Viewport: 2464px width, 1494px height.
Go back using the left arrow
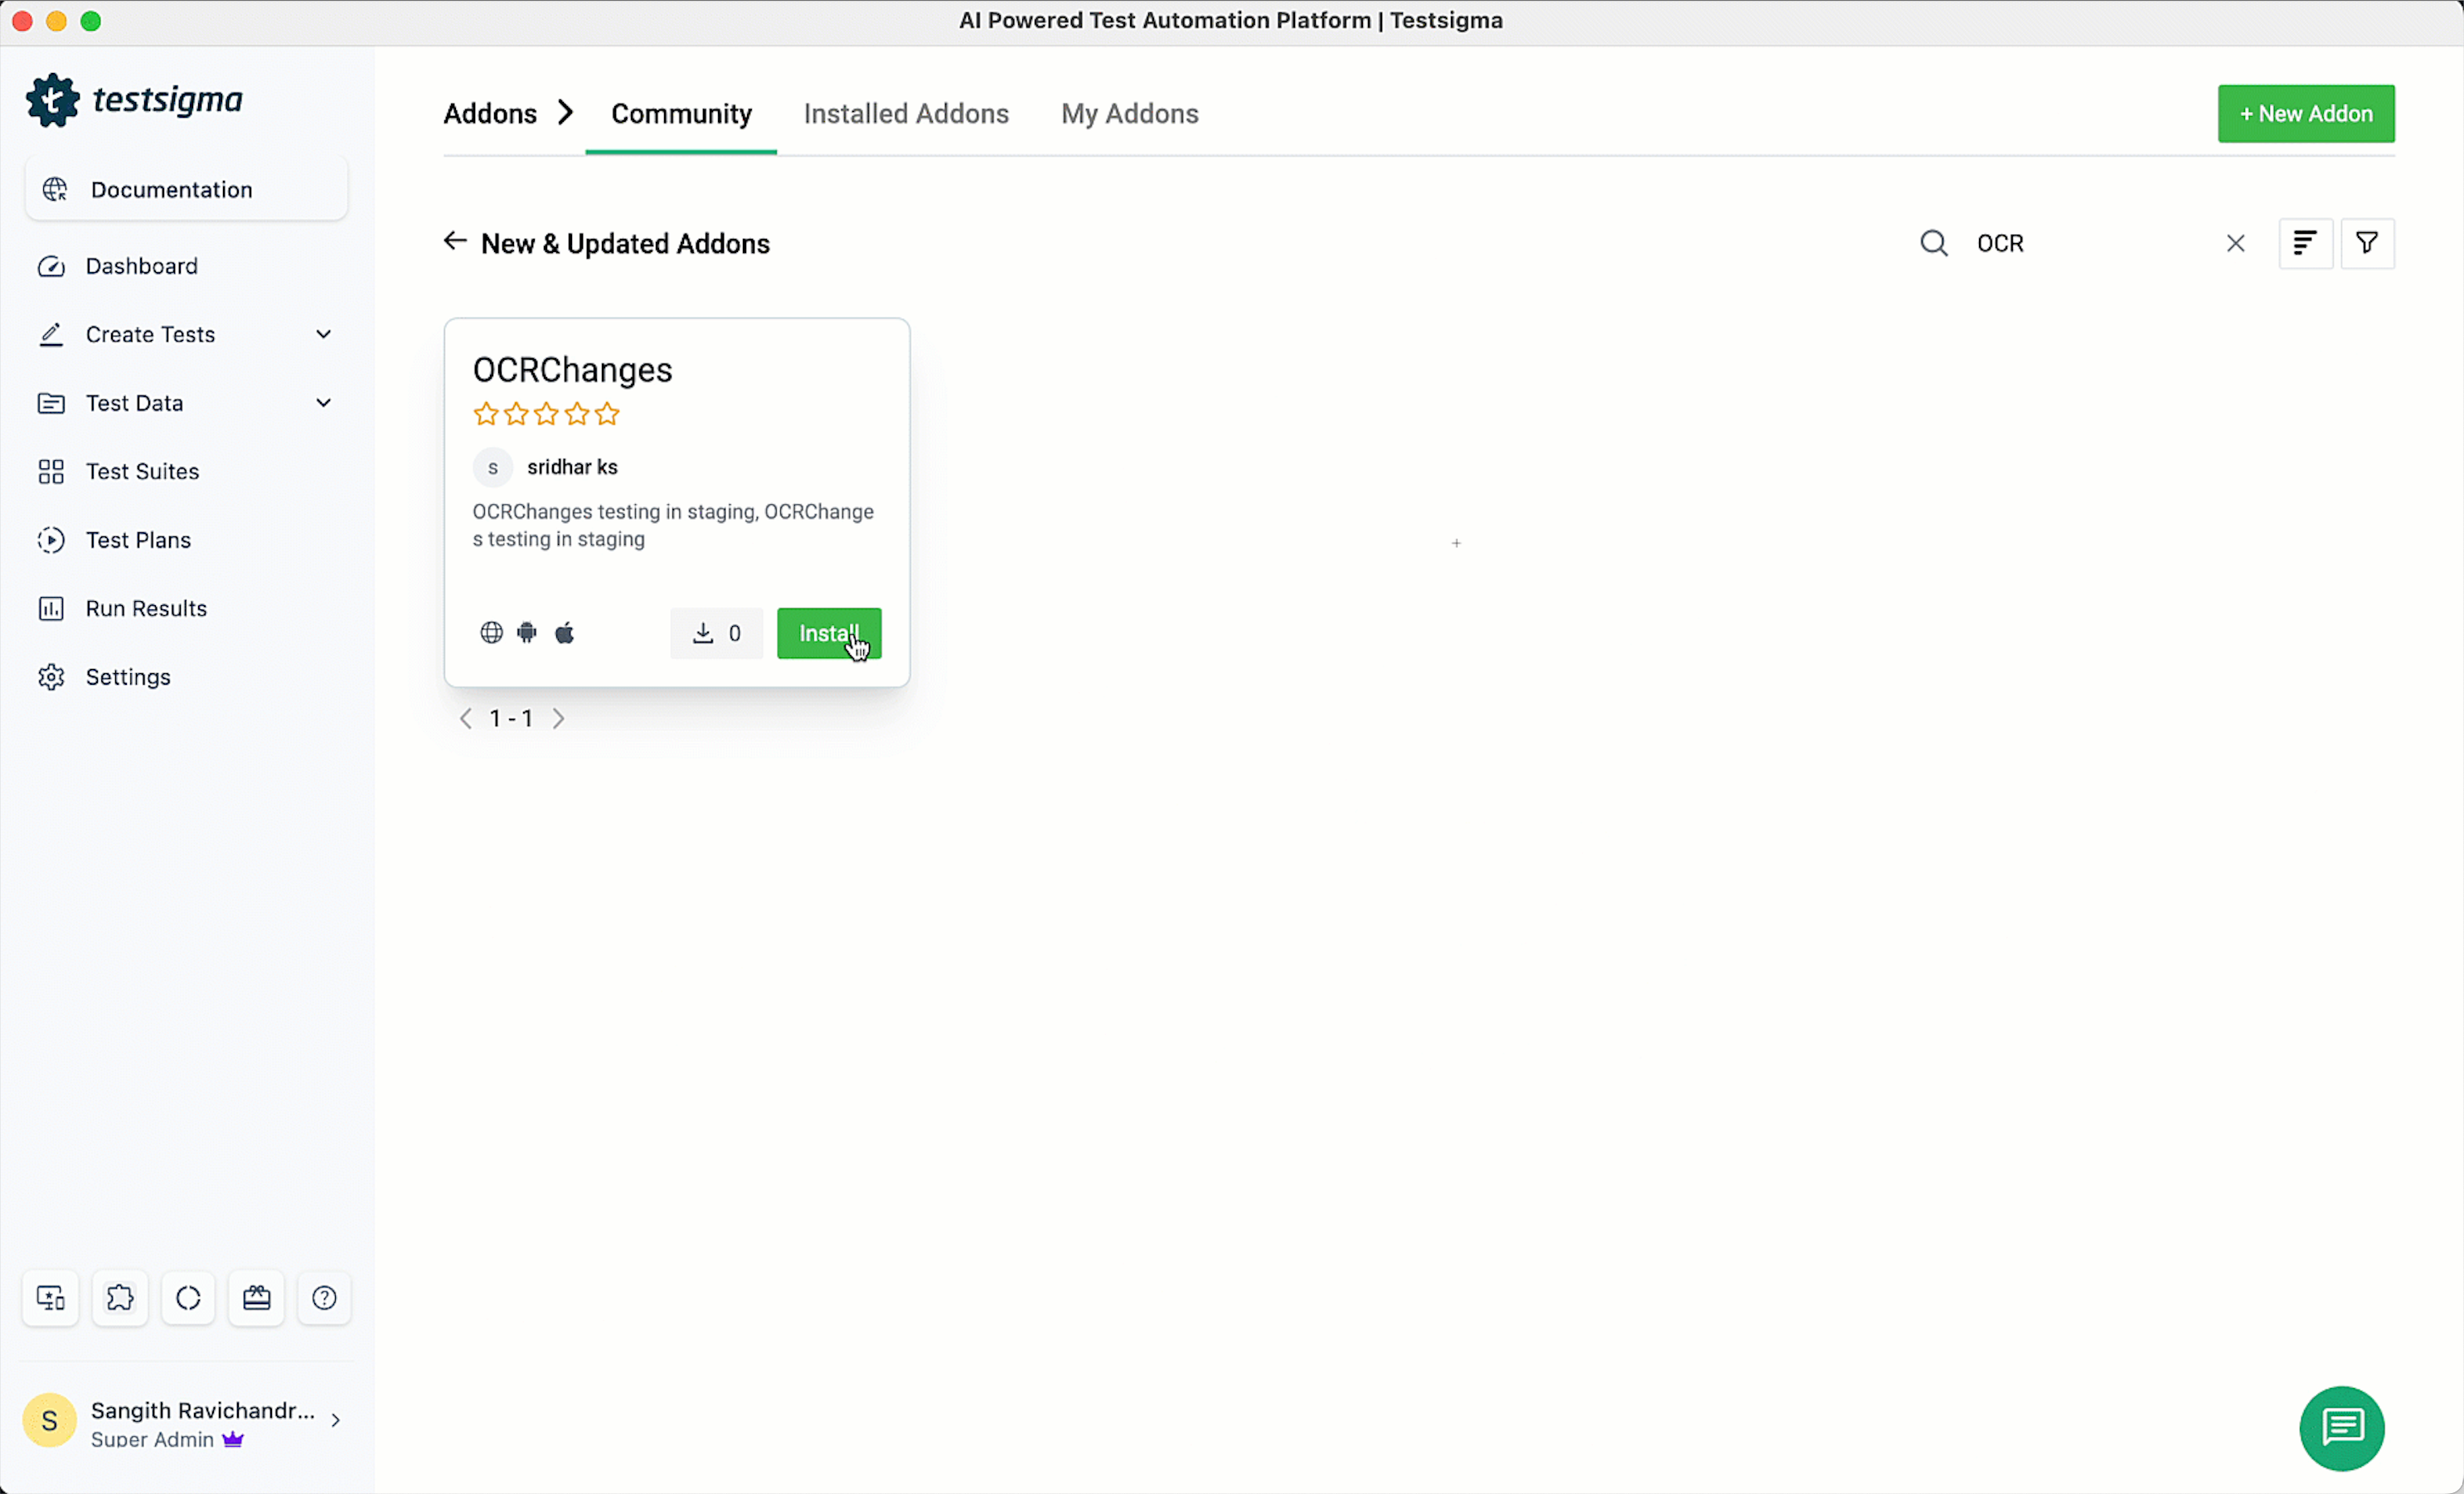coord(455,241)
